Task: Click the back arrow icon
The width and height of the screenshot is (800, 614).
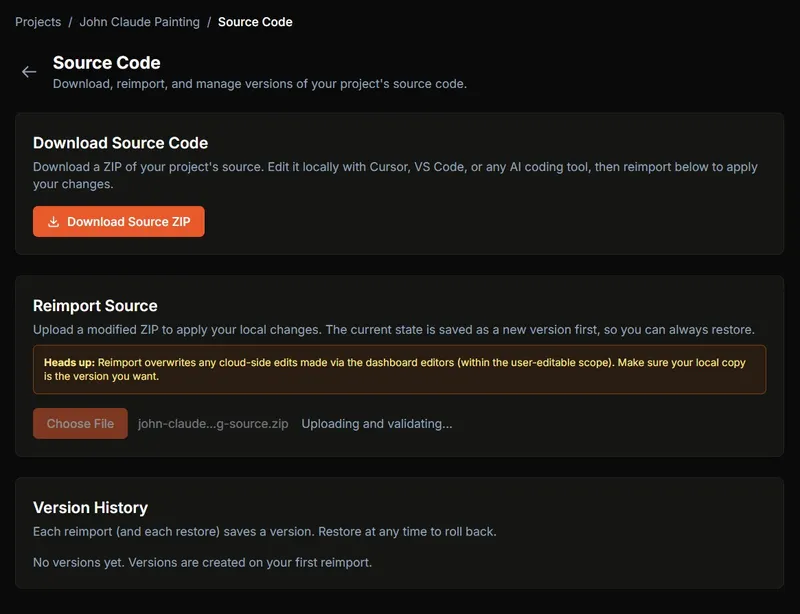Action: click(29, 72)
